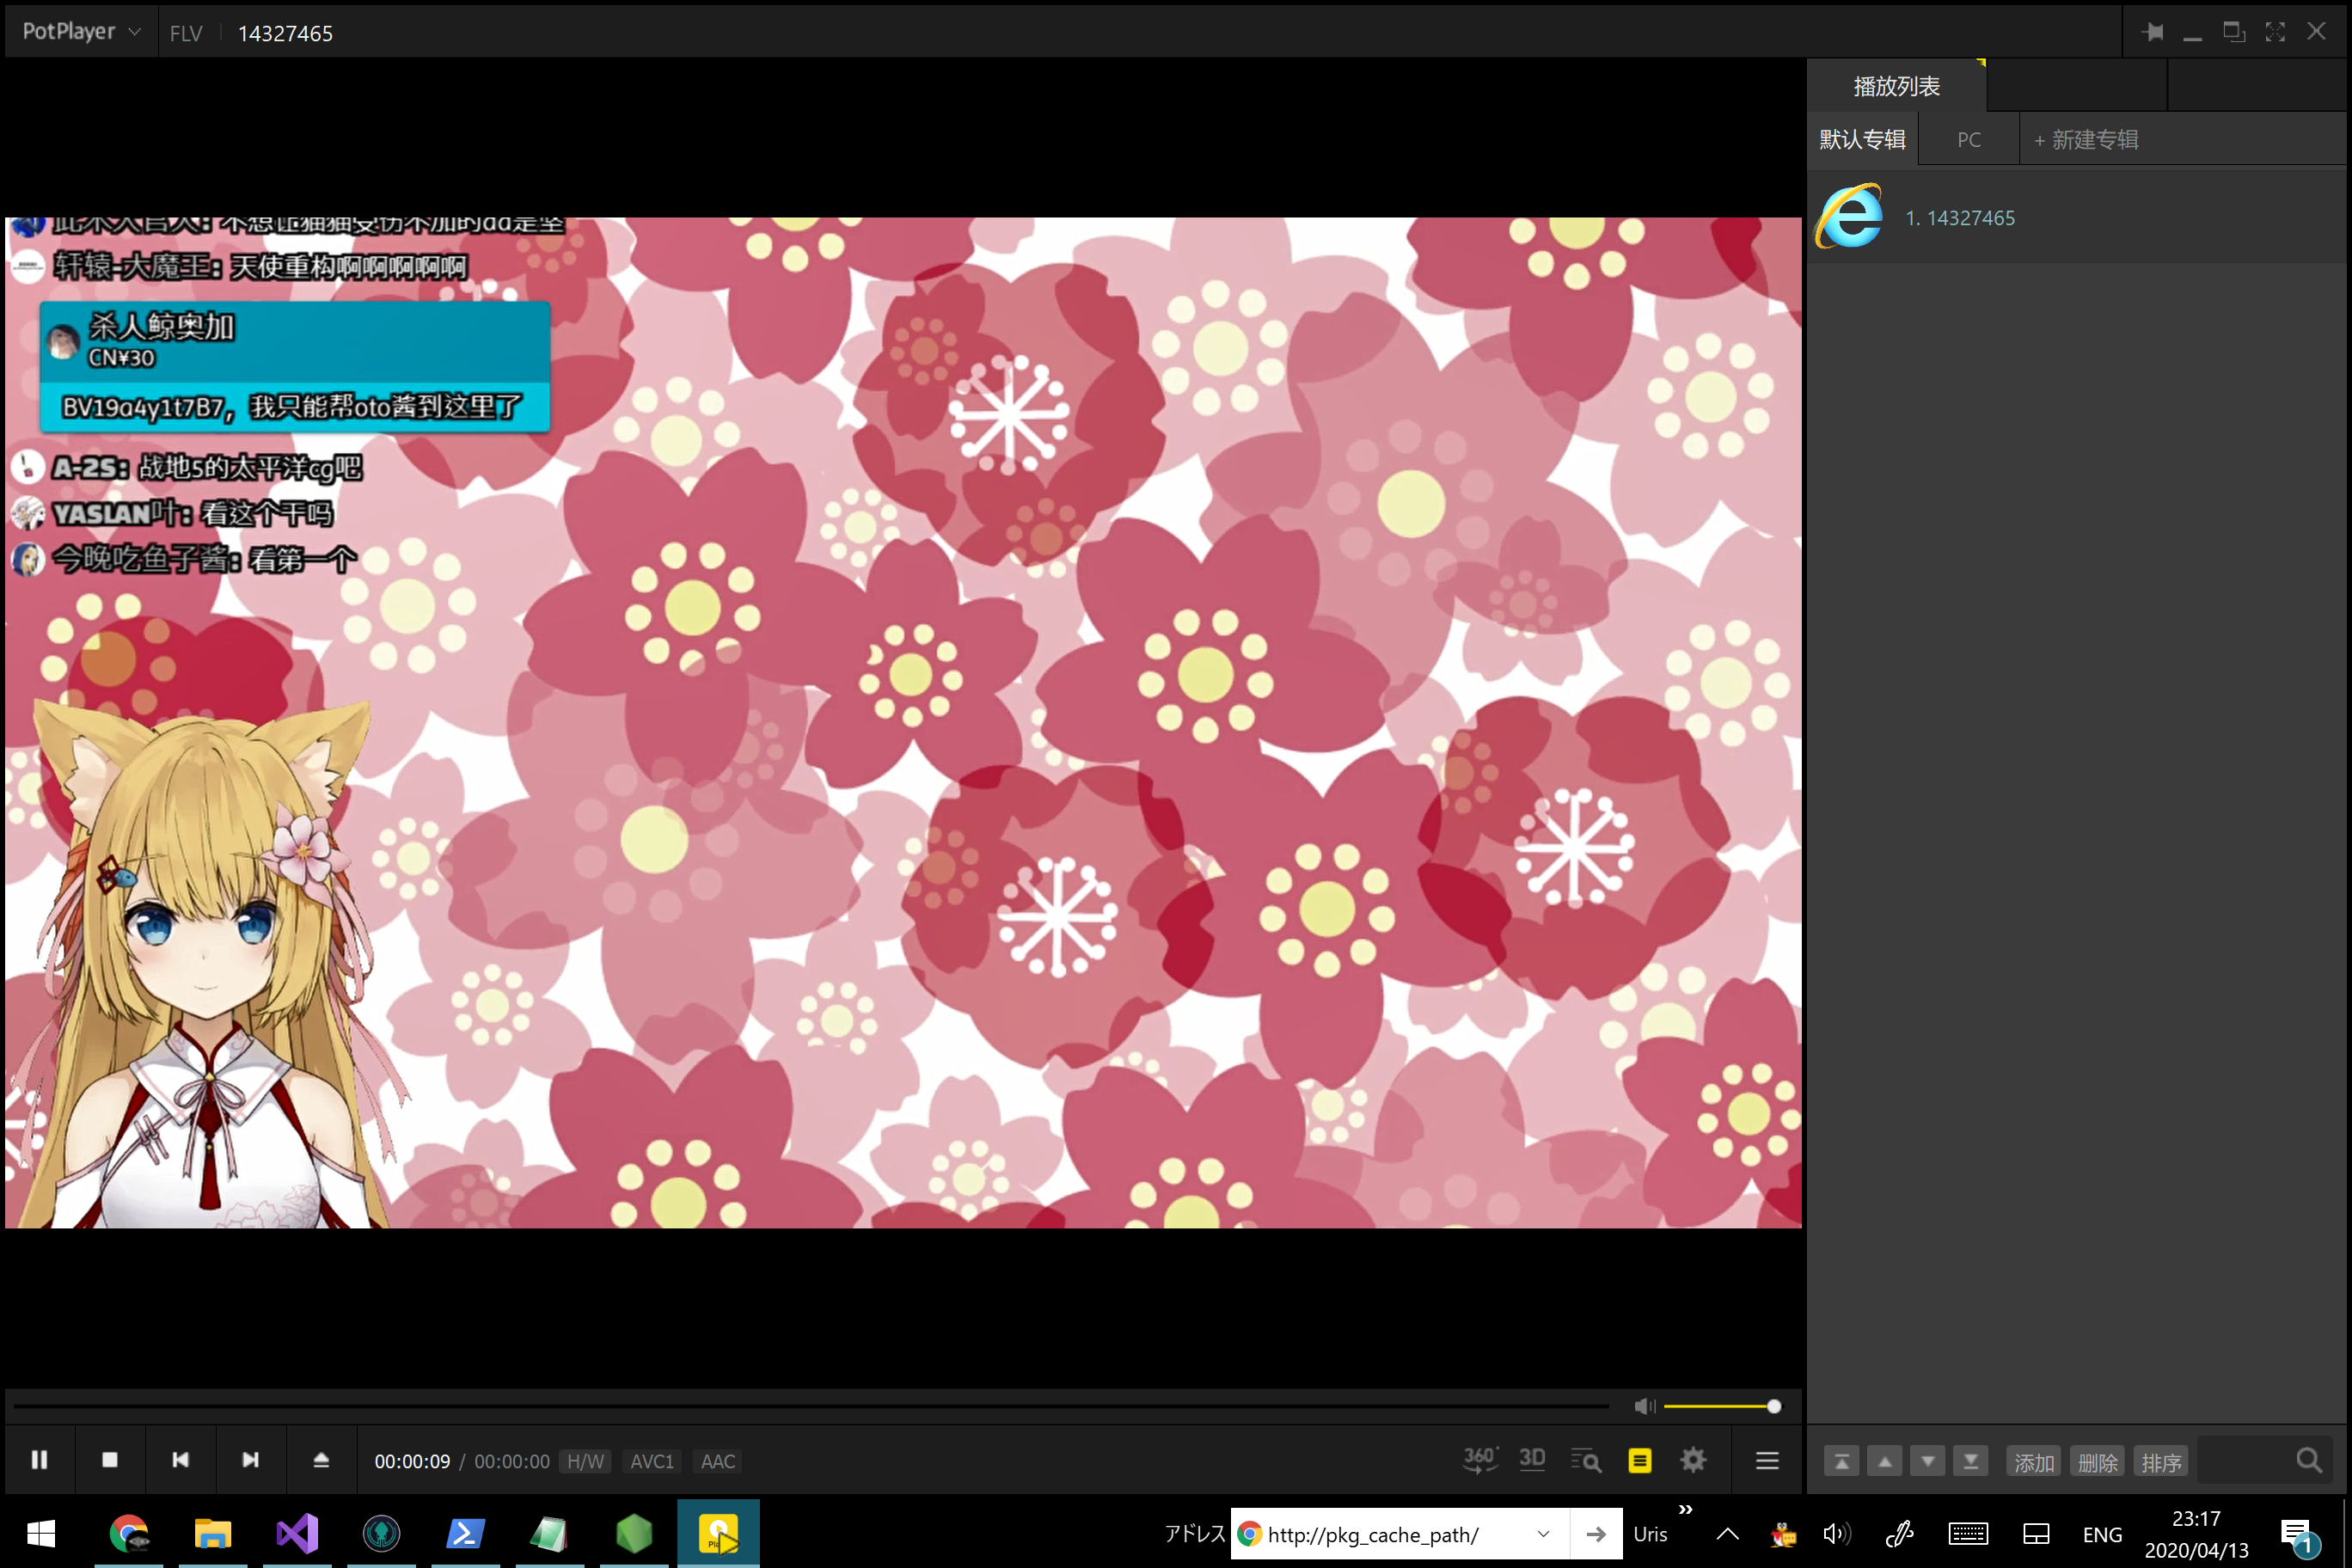The image size is (2352, 1568).
Task: Select playlist item 1. 14327465
Action: coord(2078,217)
